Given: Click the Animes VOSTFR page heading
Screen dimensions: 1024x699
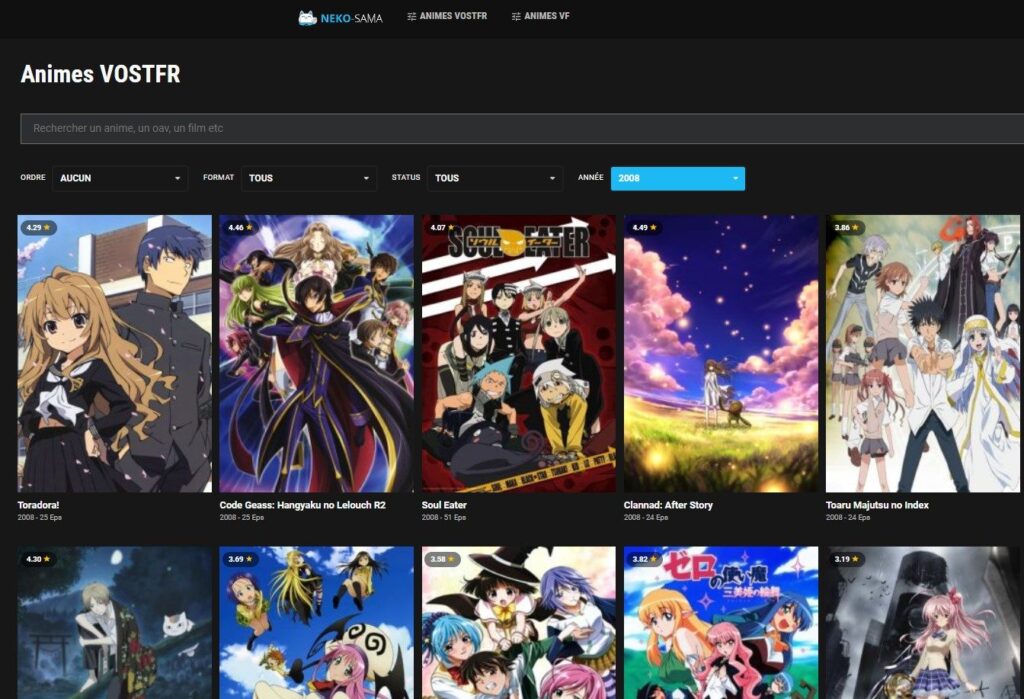Looking at the screenshot, I should 101,74.
